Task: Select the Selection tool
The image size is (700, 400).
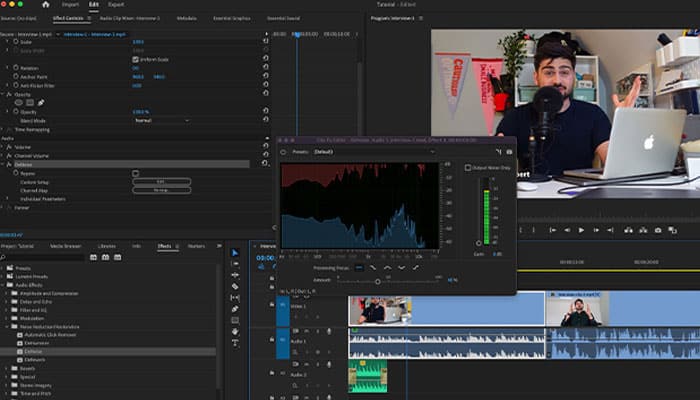Action: click(x=235, y=253)
